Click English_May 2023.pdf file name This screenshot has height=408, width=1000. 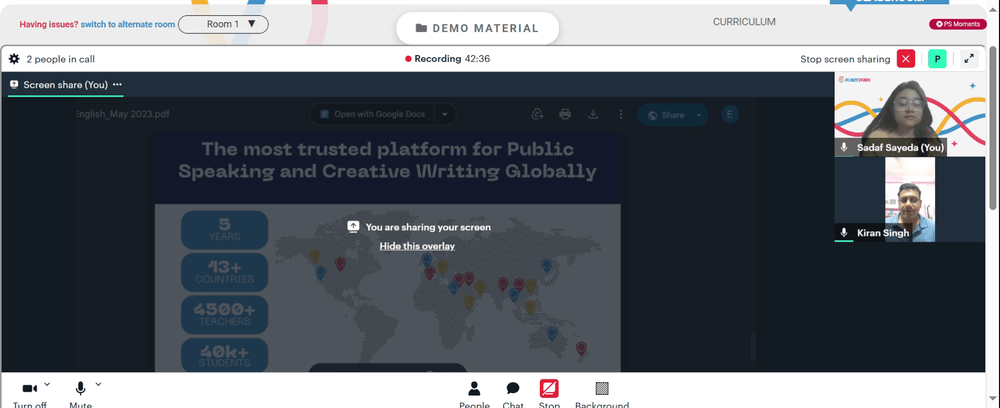tap(122, 114)
